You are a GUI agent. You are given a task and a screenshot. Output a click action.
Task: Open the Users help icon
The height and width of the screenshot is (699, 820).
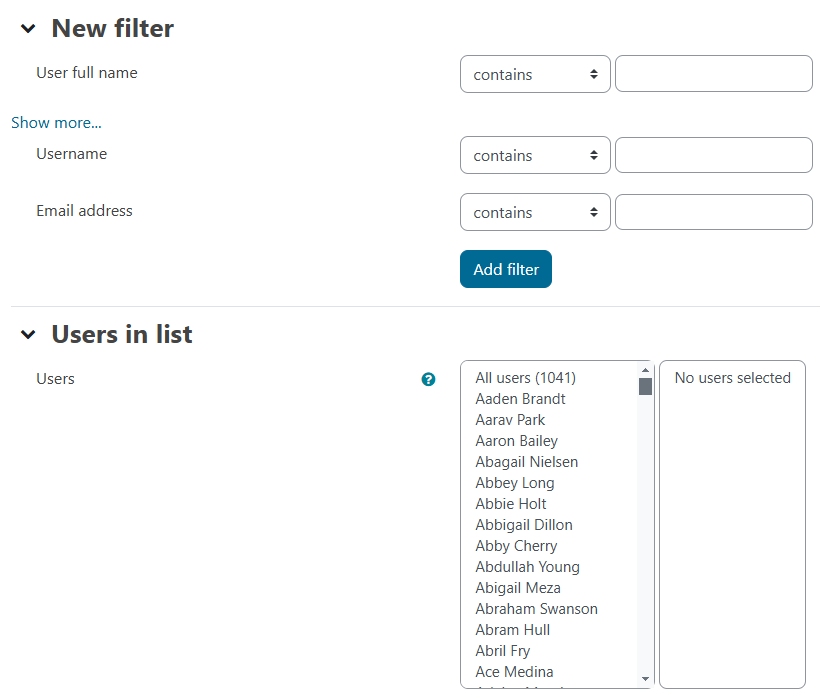(x=428, y=379)
